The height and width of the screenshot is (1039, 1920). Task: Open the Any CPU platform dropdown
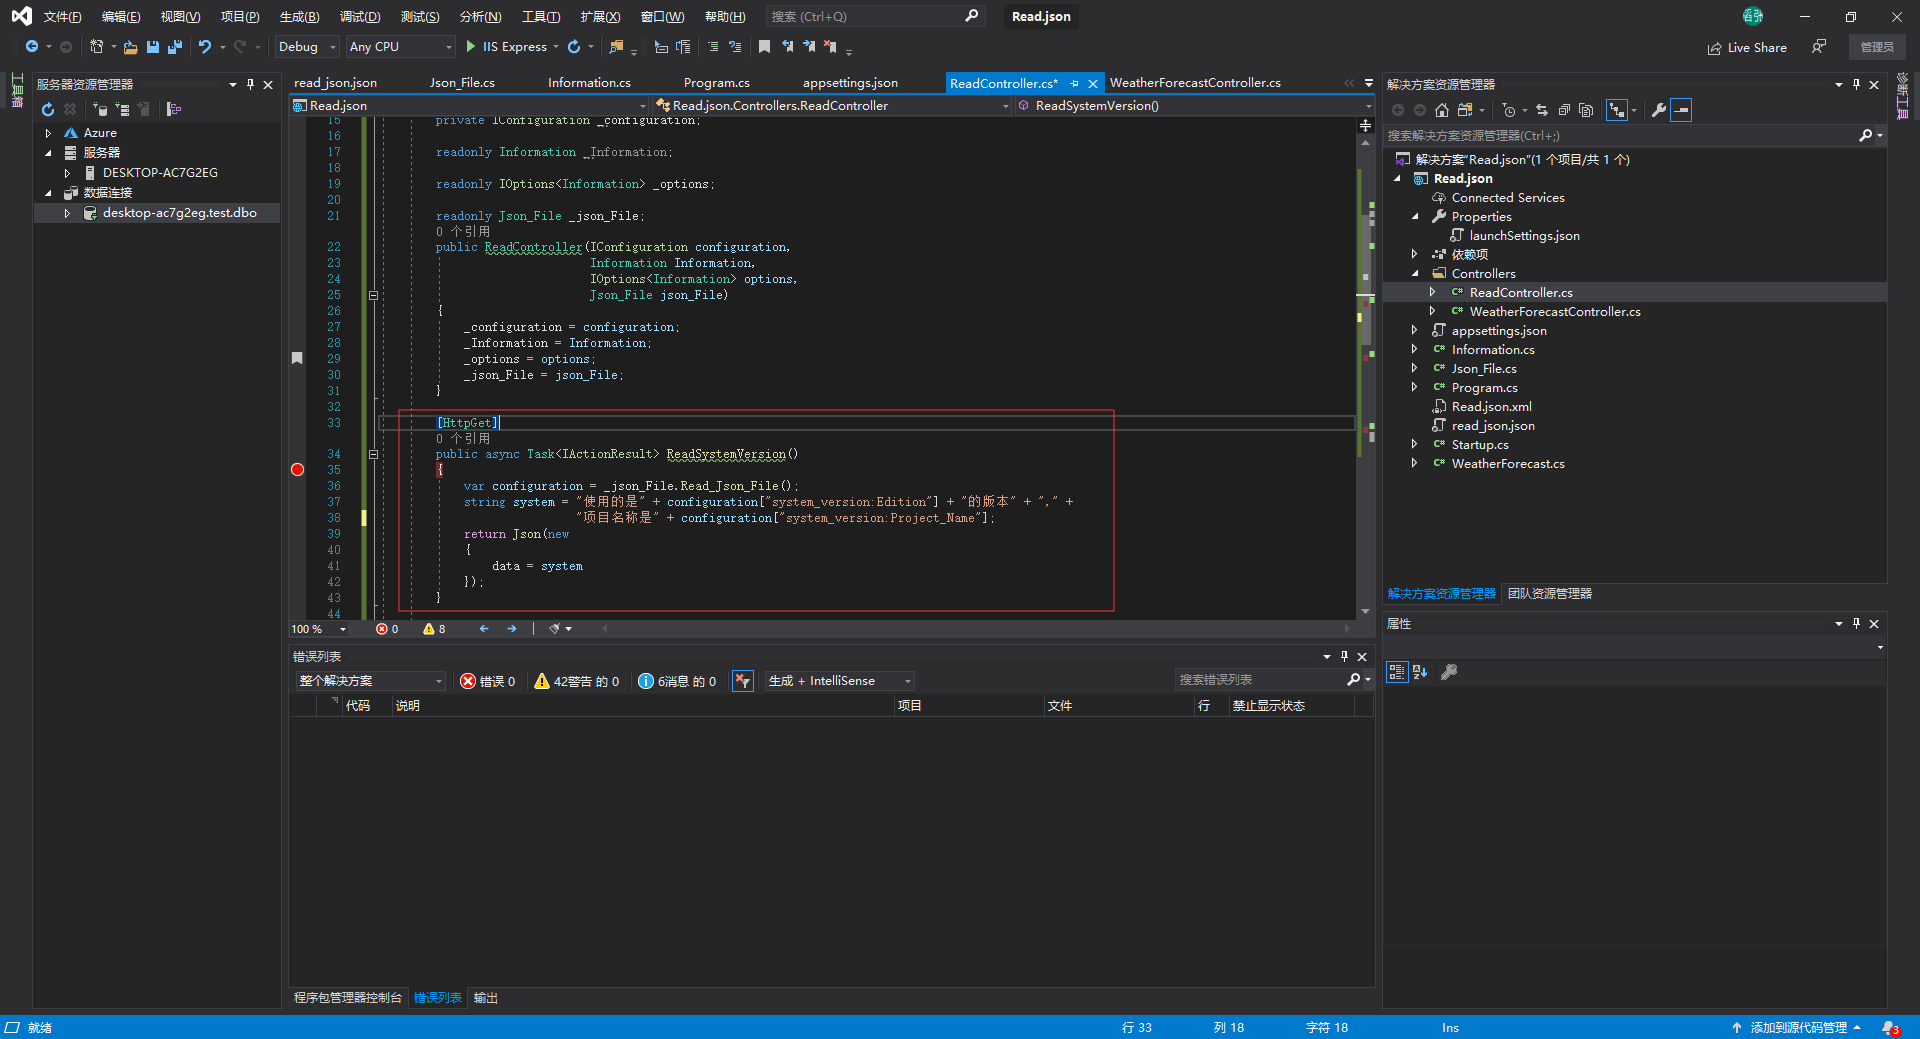click(x=400, y=47)
